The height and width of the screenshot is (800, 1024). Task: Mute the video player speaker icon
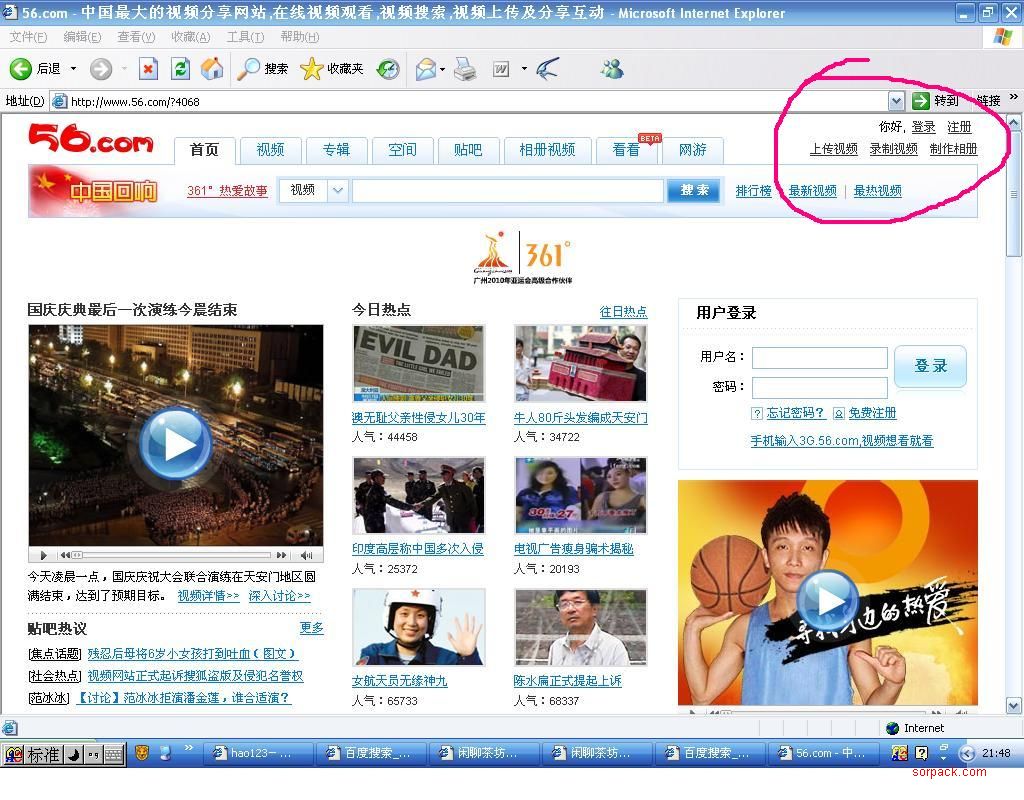point(307,555)
